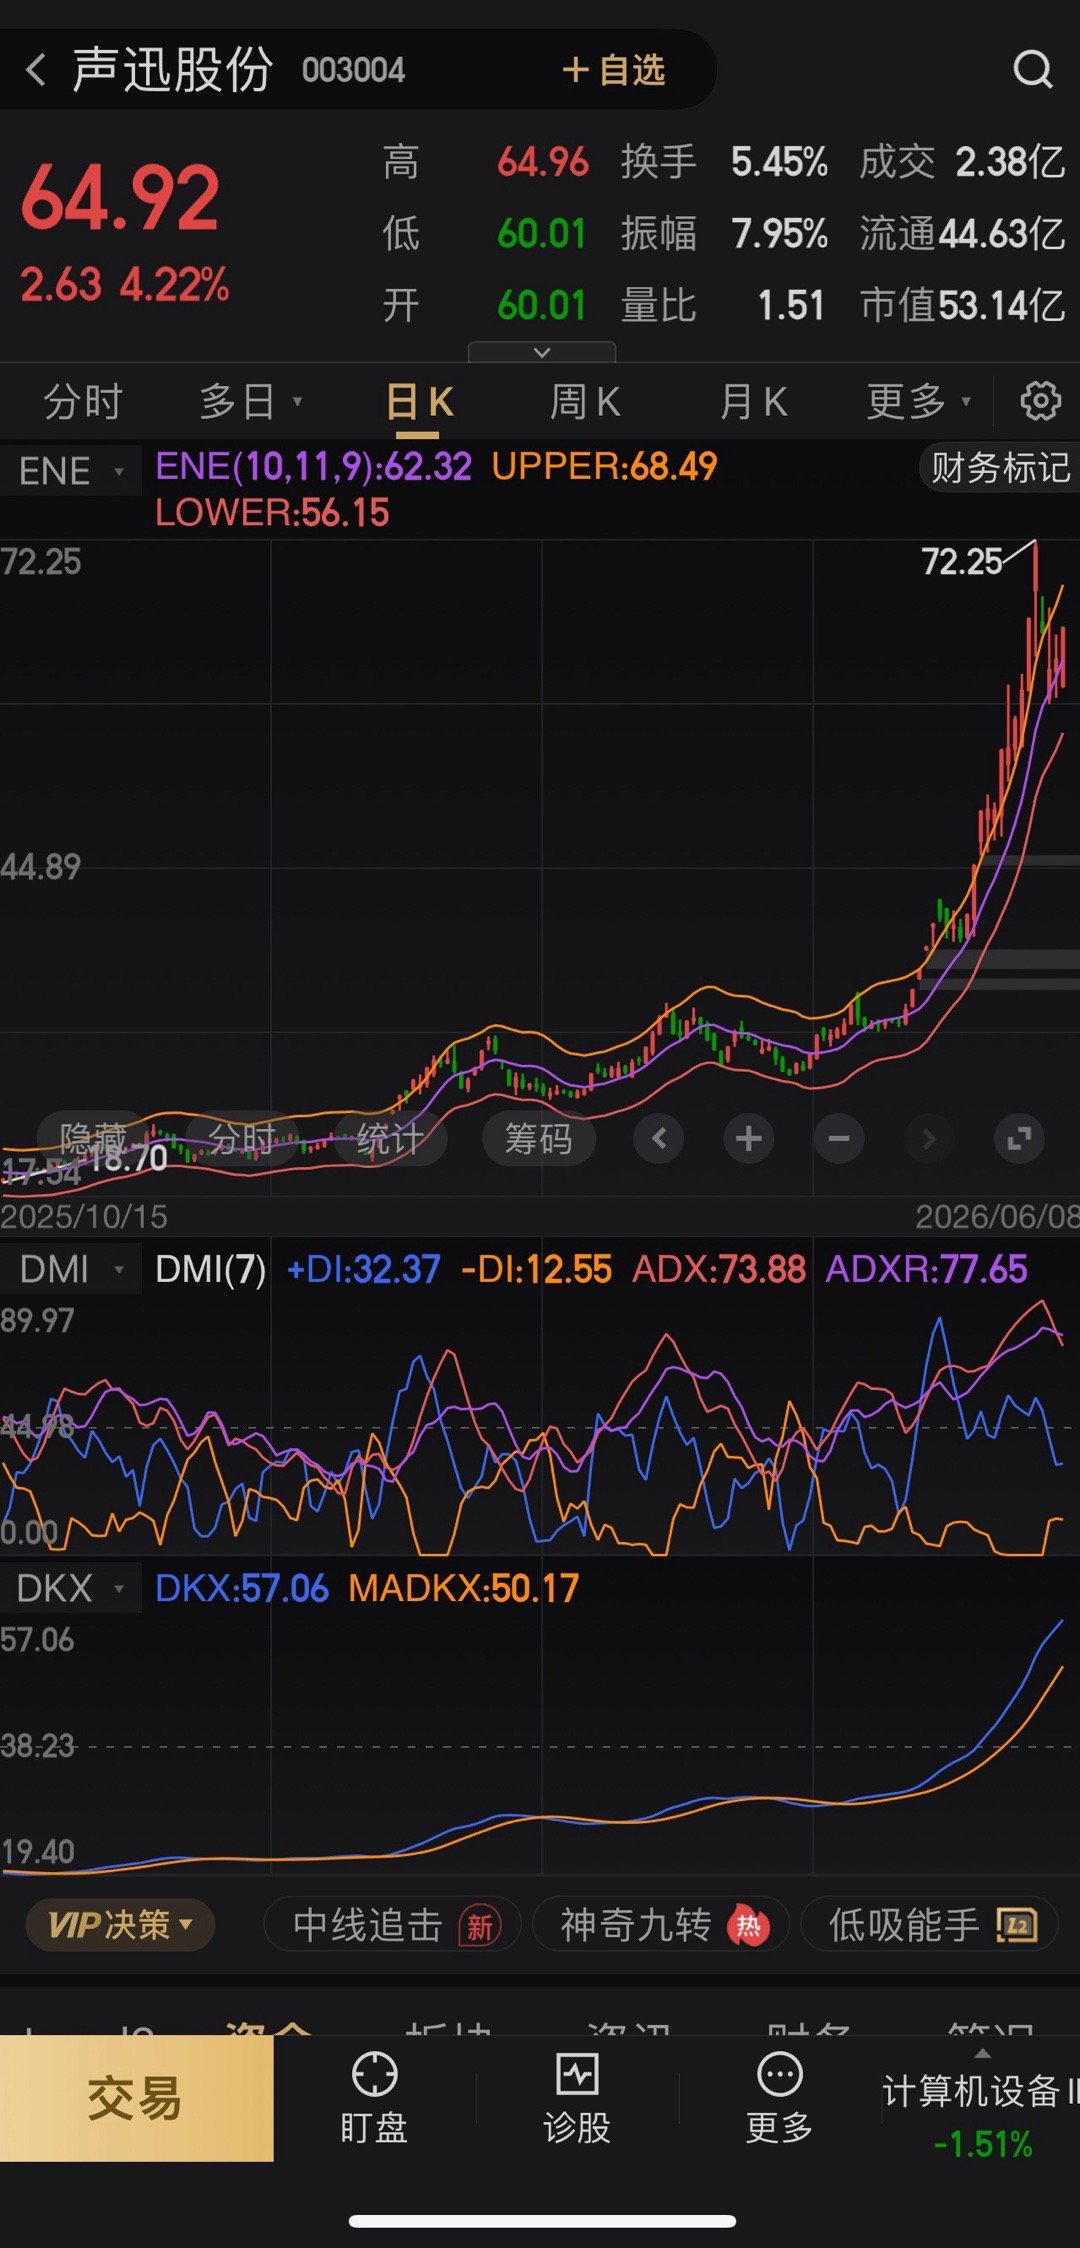Open 盯盘 monitor icon

[x=375, y=2097]
